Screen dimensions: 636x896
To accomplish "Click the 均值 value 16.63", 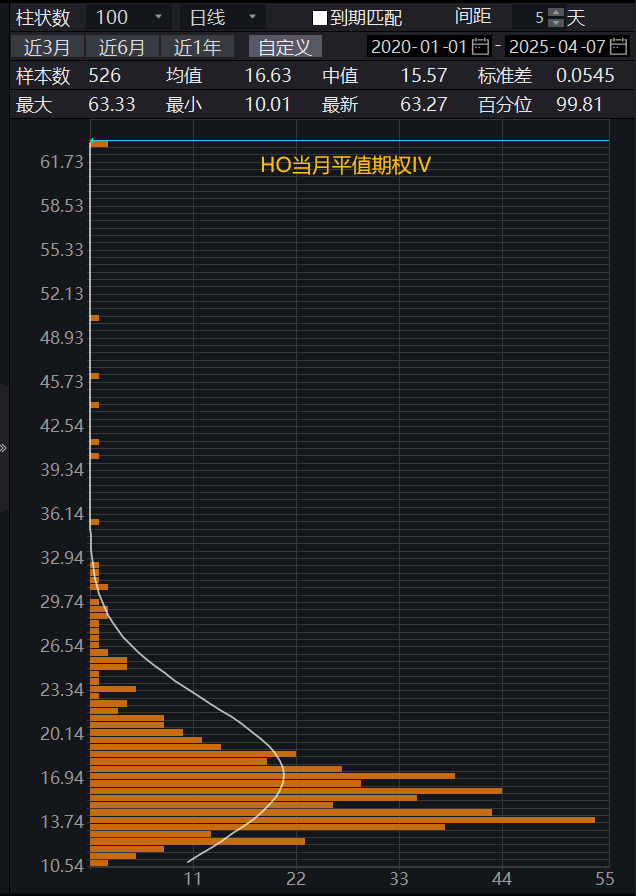I will coord(268,75).
